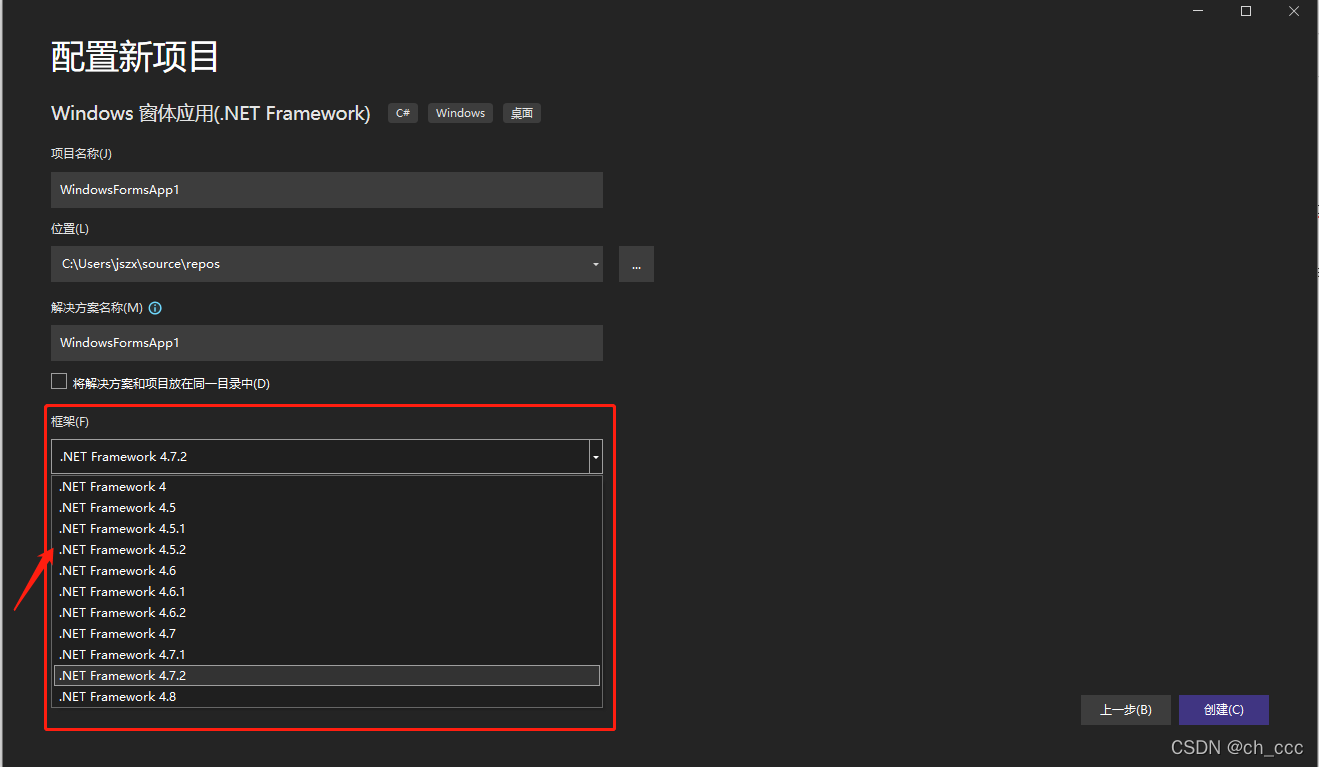Viewport: 1319px width, 767px height.
Task: Open the 框架 (framework) dropdown arrow
Action: [x=596, y=457]
